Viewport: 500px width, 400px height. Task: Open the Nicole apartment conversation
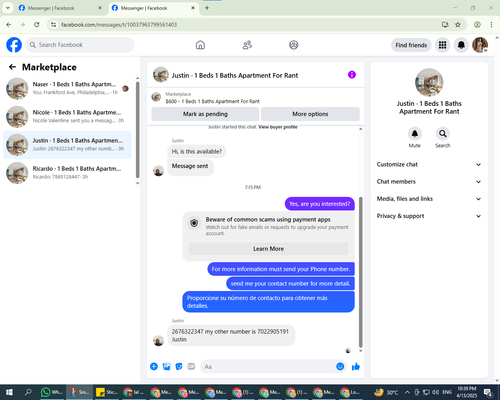(x=67, y=117)
